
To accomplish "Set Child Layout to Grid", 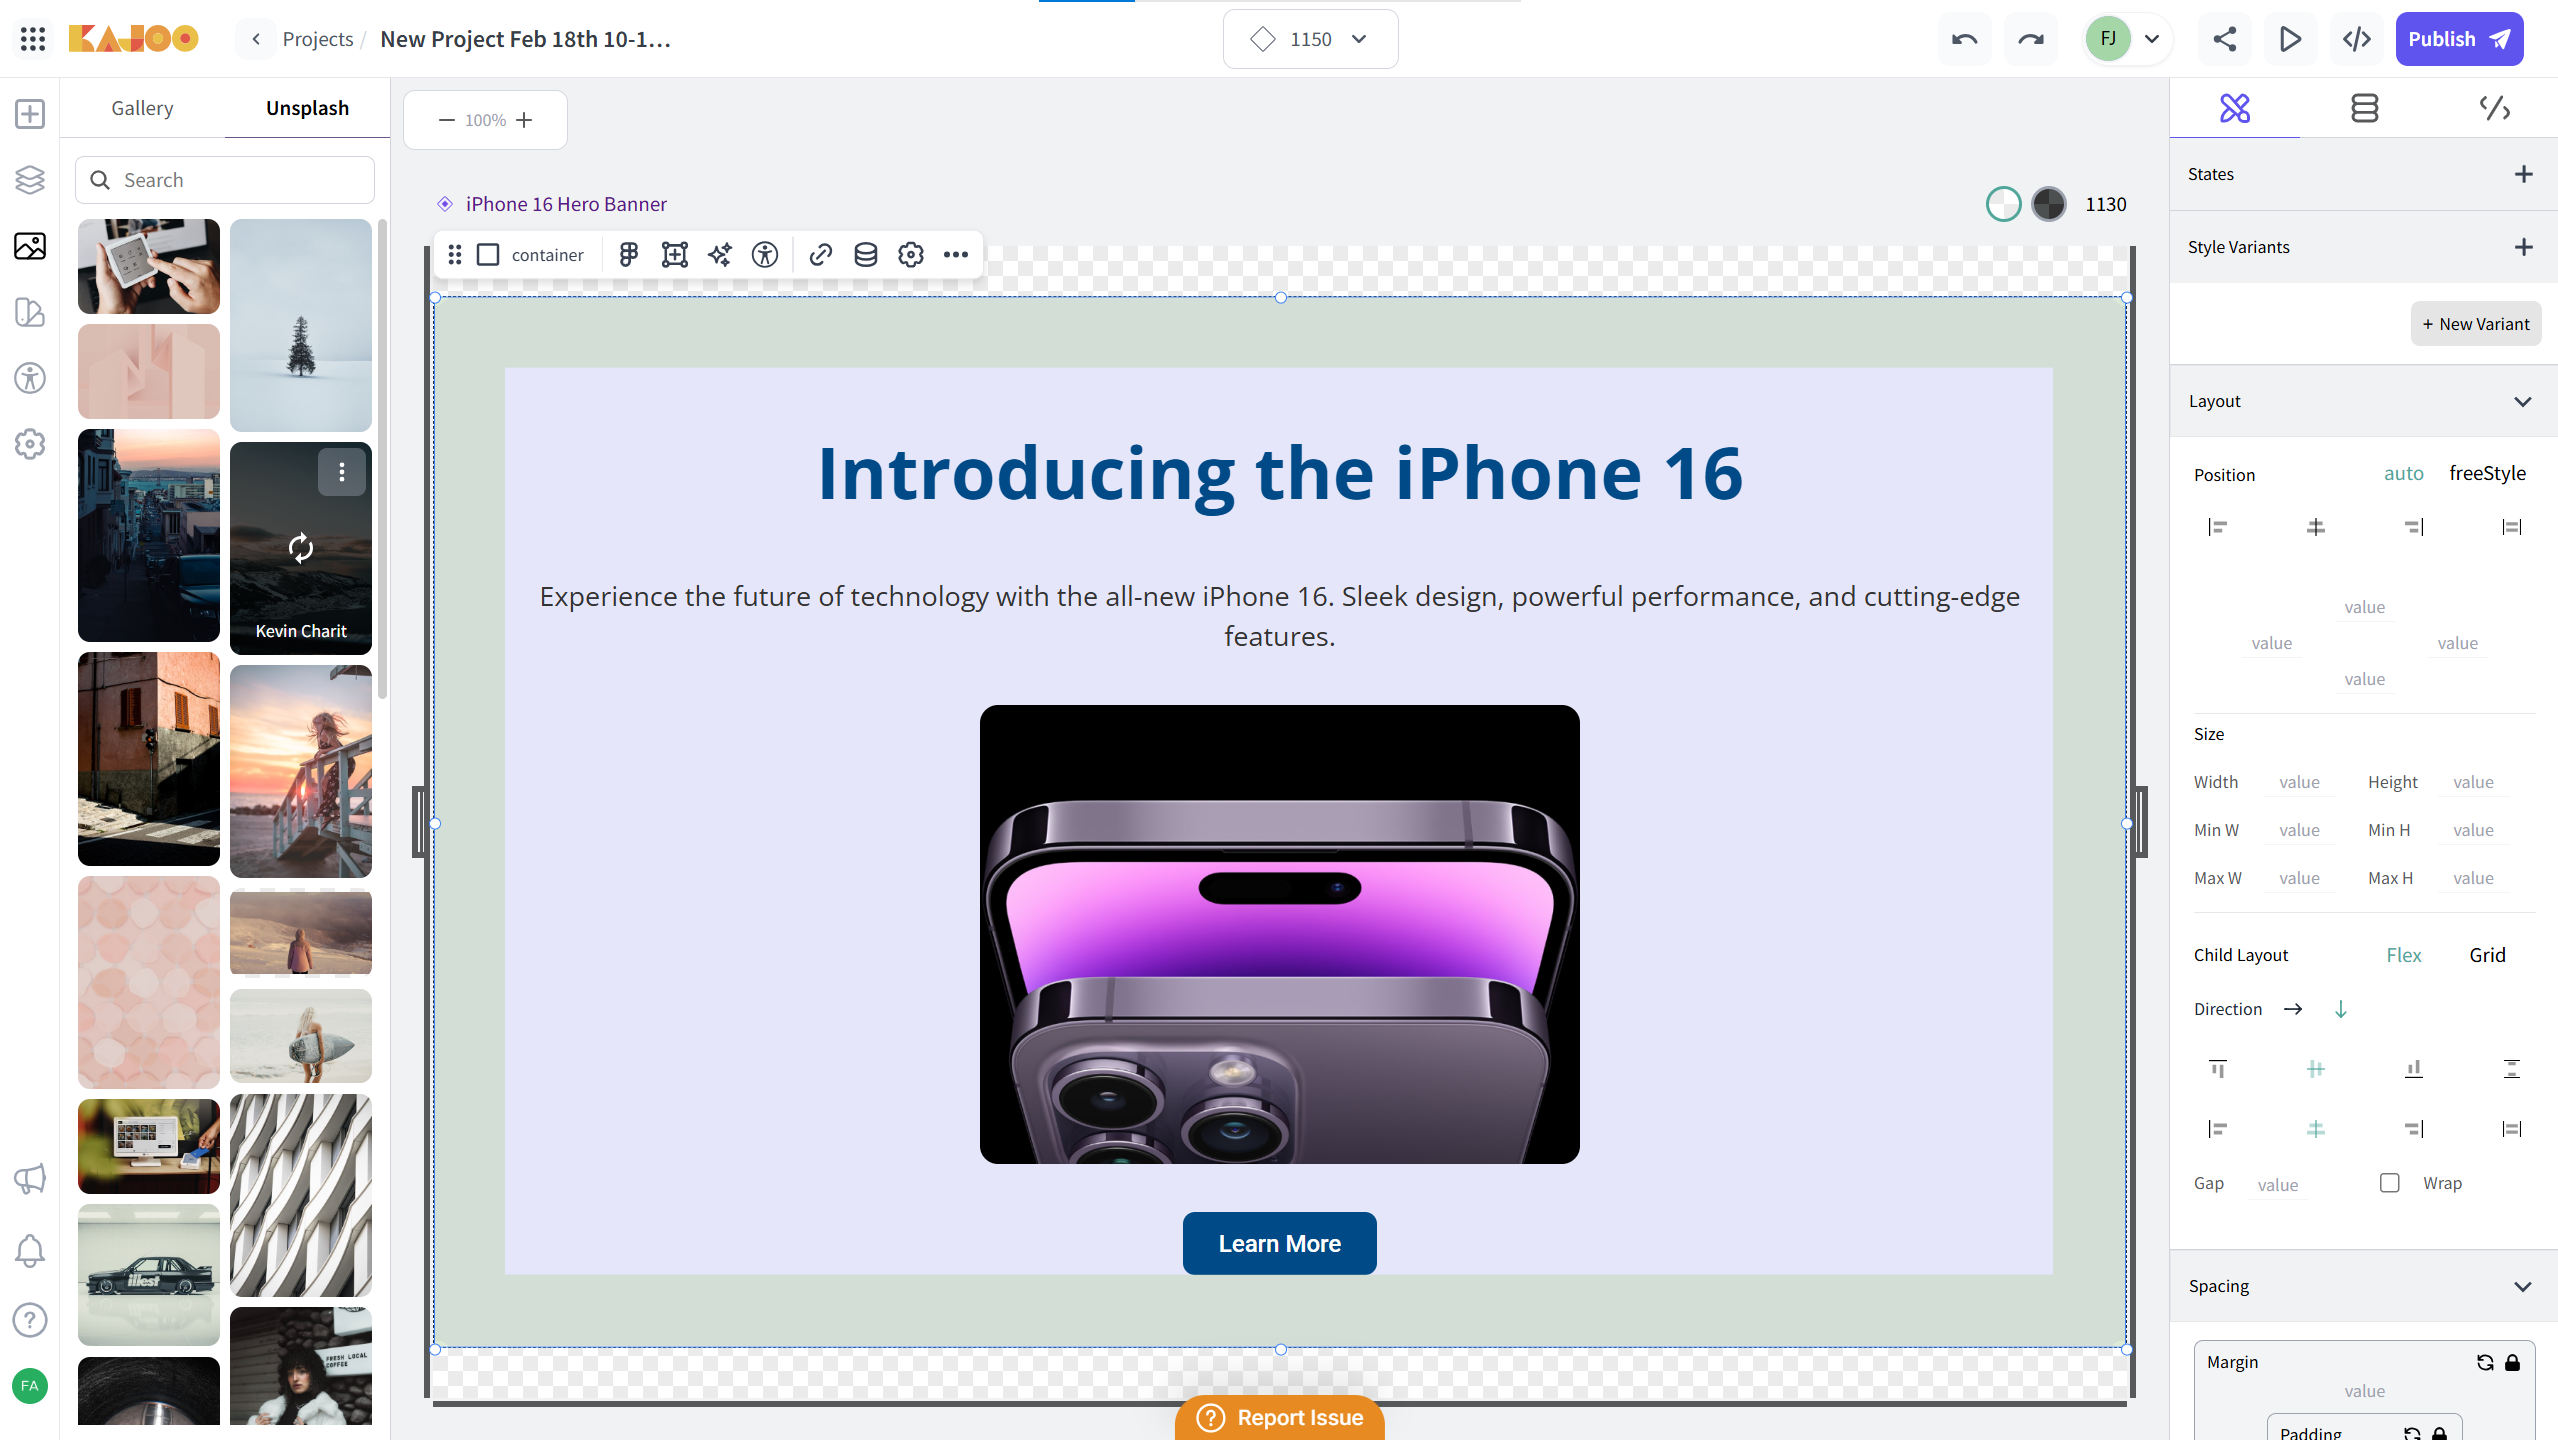I will click(x=2487, y=955).
